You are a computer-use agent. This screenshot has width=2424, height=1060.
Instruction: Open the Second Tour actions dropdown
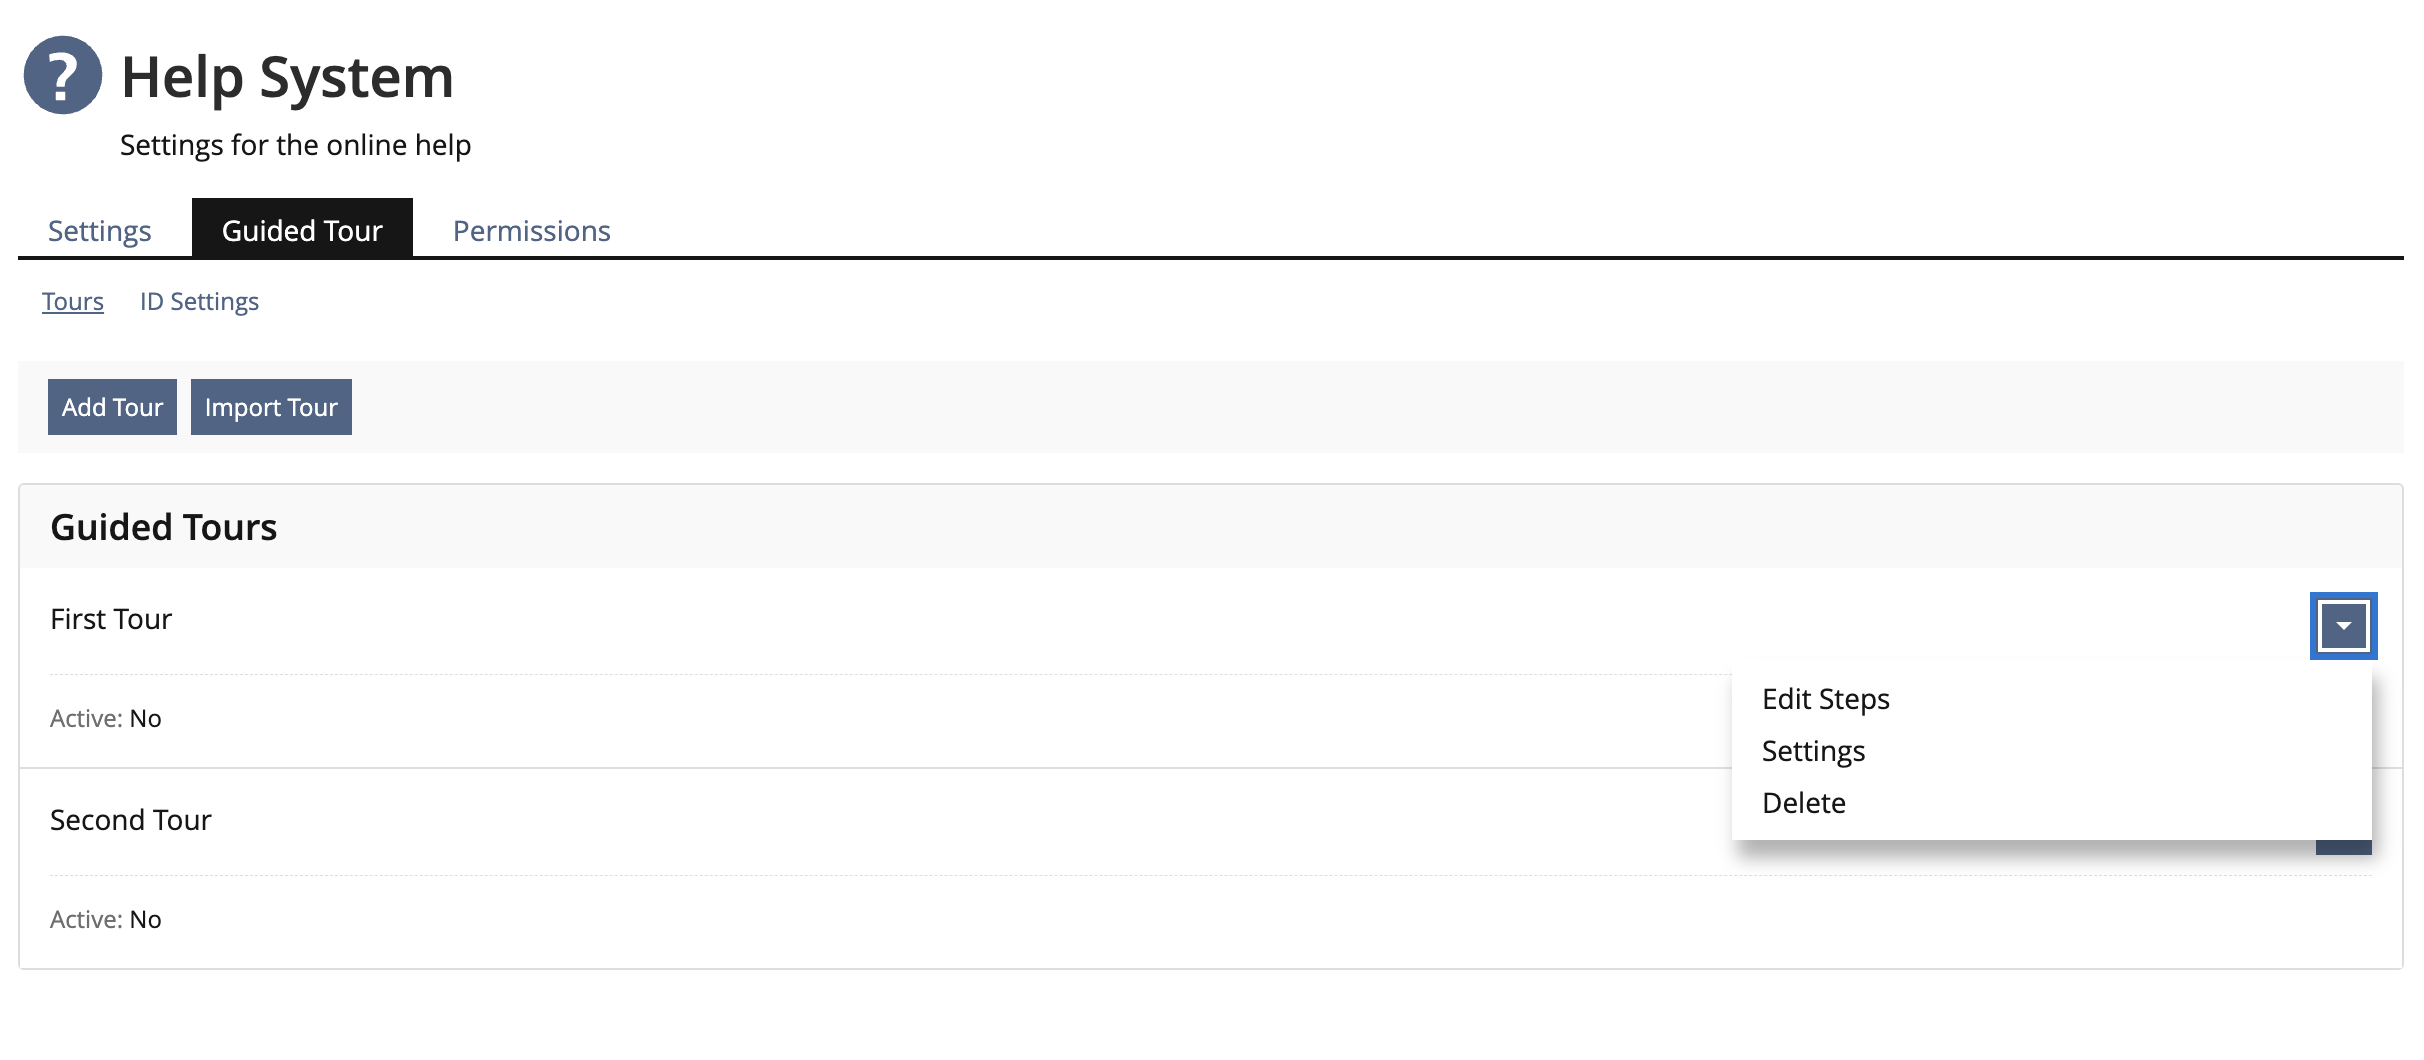(x=2343, y=848)
